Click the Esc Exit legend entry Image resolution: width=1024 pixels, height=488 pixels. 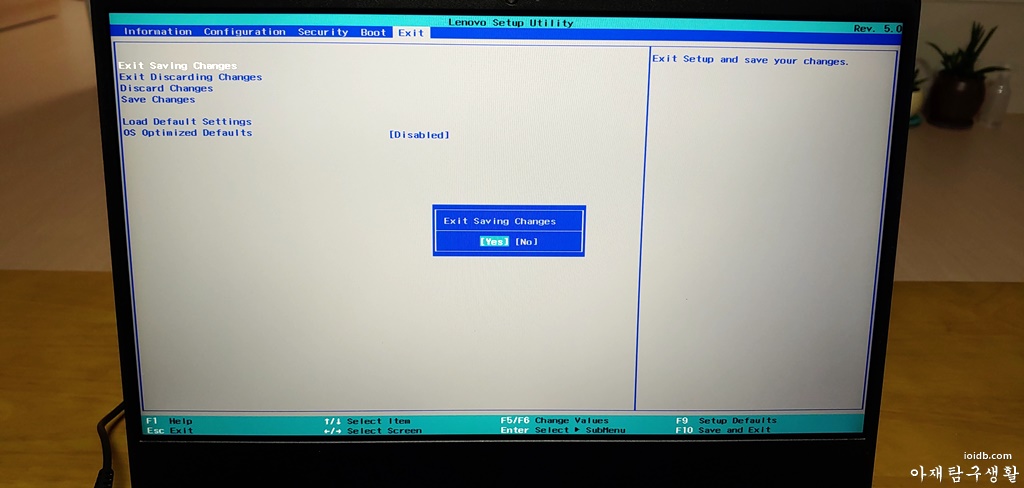click(x=170, y=431)
